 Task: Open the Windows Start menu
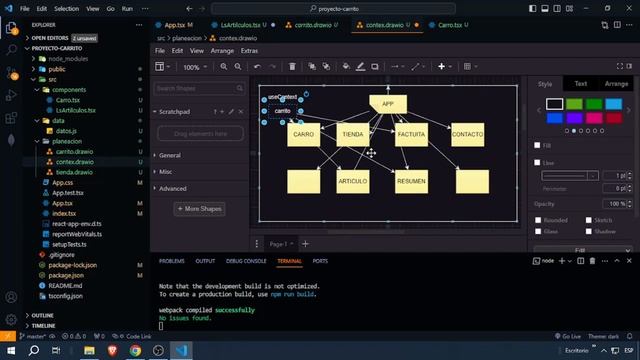pyautogui.click(x=11, y=350)
